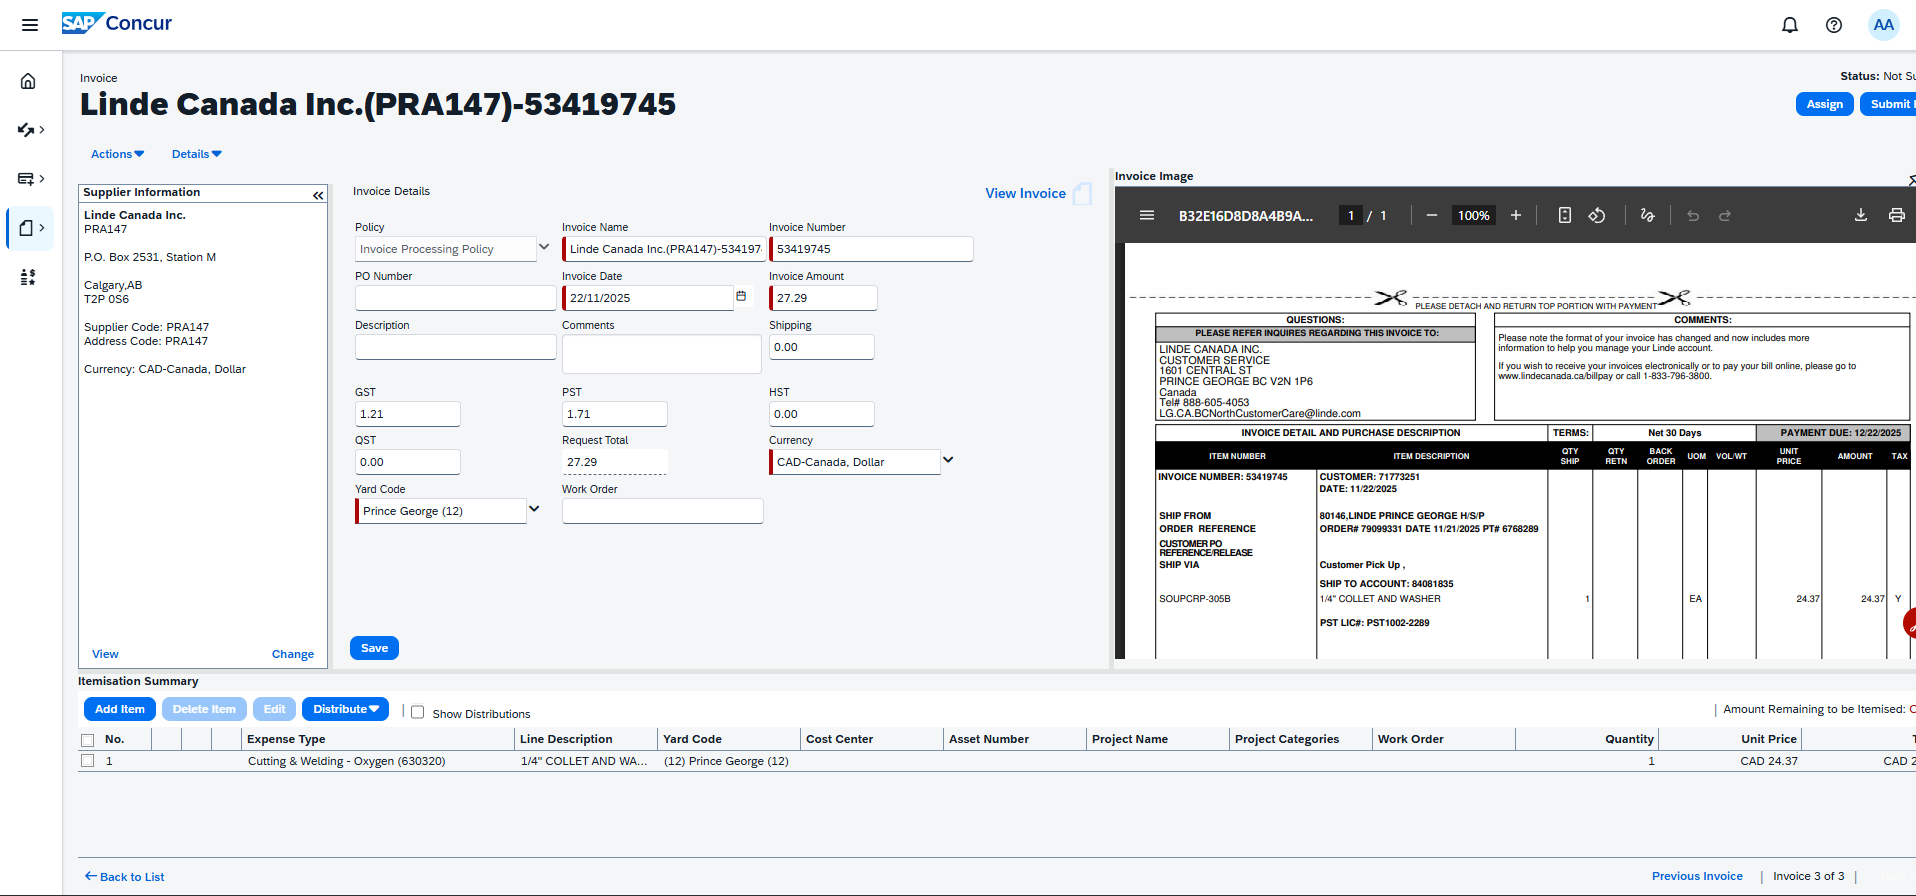Click the Comments text box
1916x896 pixels.
tap(661, 354)
